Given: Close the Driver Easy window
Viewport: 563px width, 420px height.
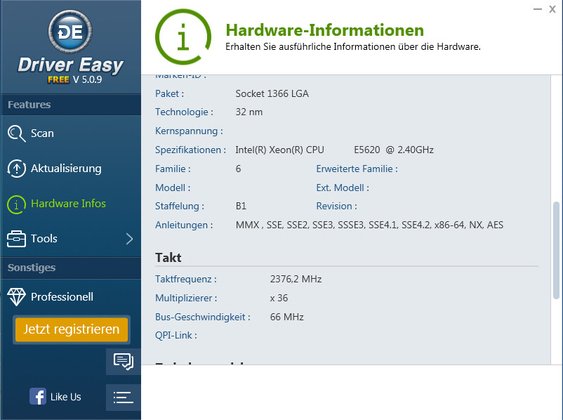Looking at the screenshot, I should pyautogui.click(x=552, y=9).
